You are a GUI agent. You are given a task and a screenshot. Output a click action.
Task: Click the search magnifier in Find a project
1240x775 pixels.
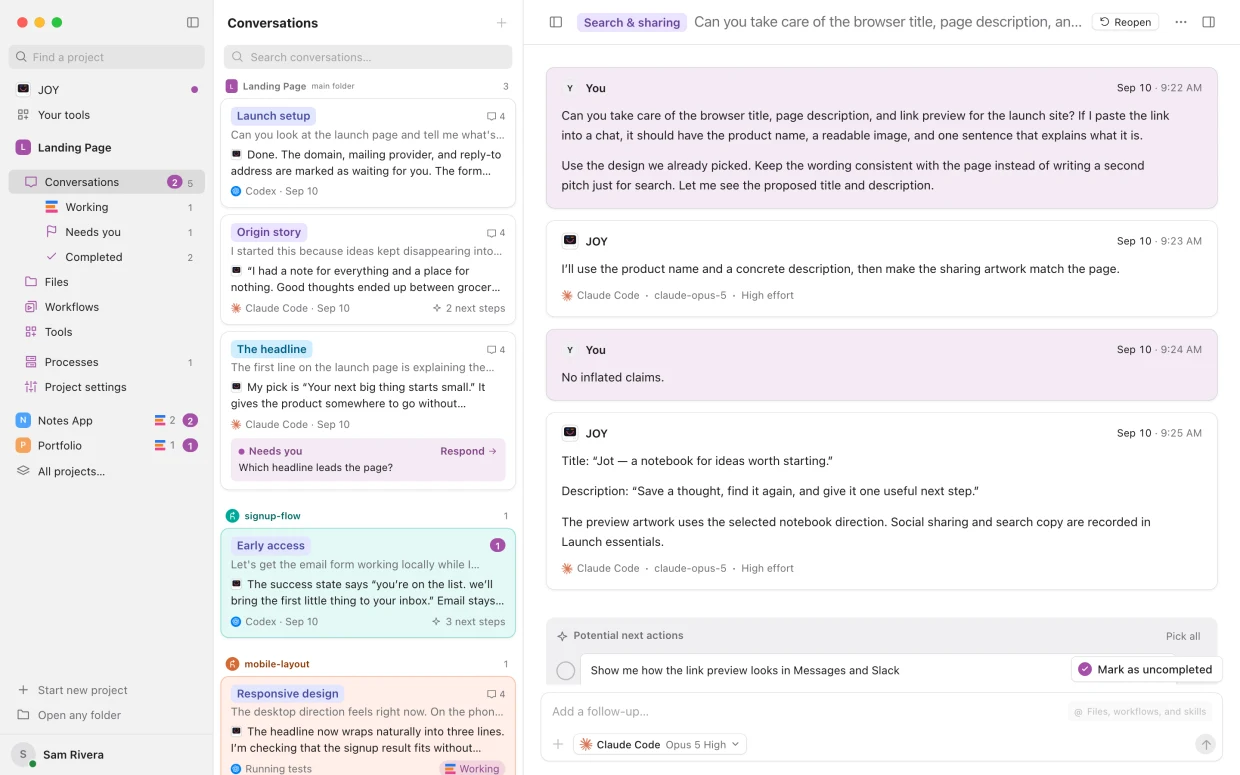pos(21,57)
